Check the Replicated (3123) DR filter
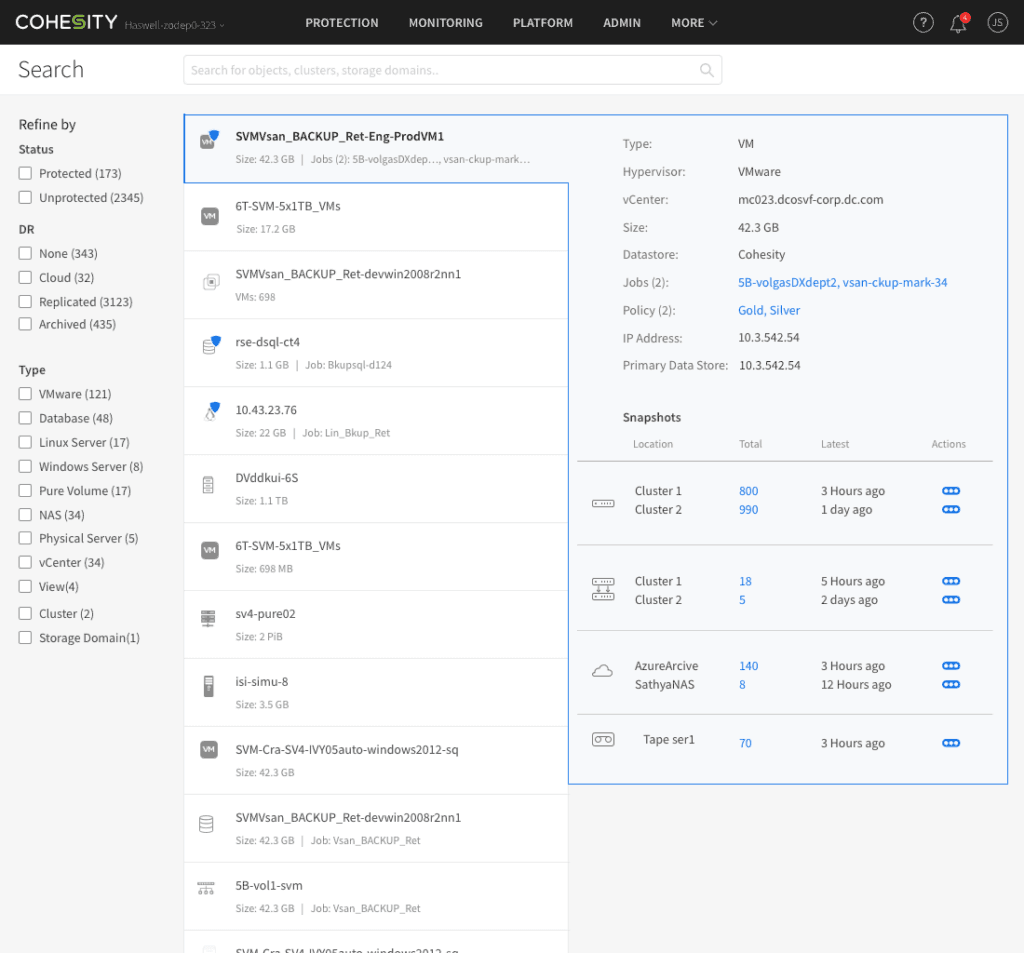Image resolution: width=1024 pixels, height=953 pixels. coord(26,302)
